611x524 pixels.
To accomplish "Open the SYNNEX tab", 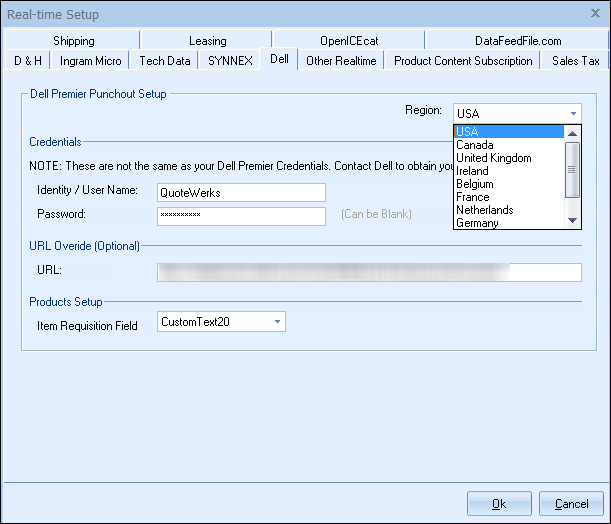I will (x=230, y=61).
